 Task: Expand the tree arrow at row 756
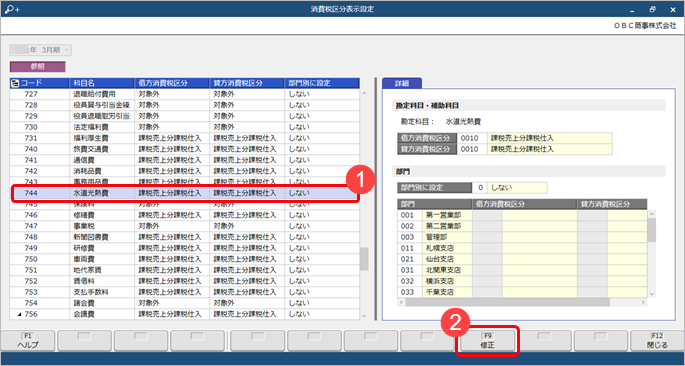tap(20, 314)
